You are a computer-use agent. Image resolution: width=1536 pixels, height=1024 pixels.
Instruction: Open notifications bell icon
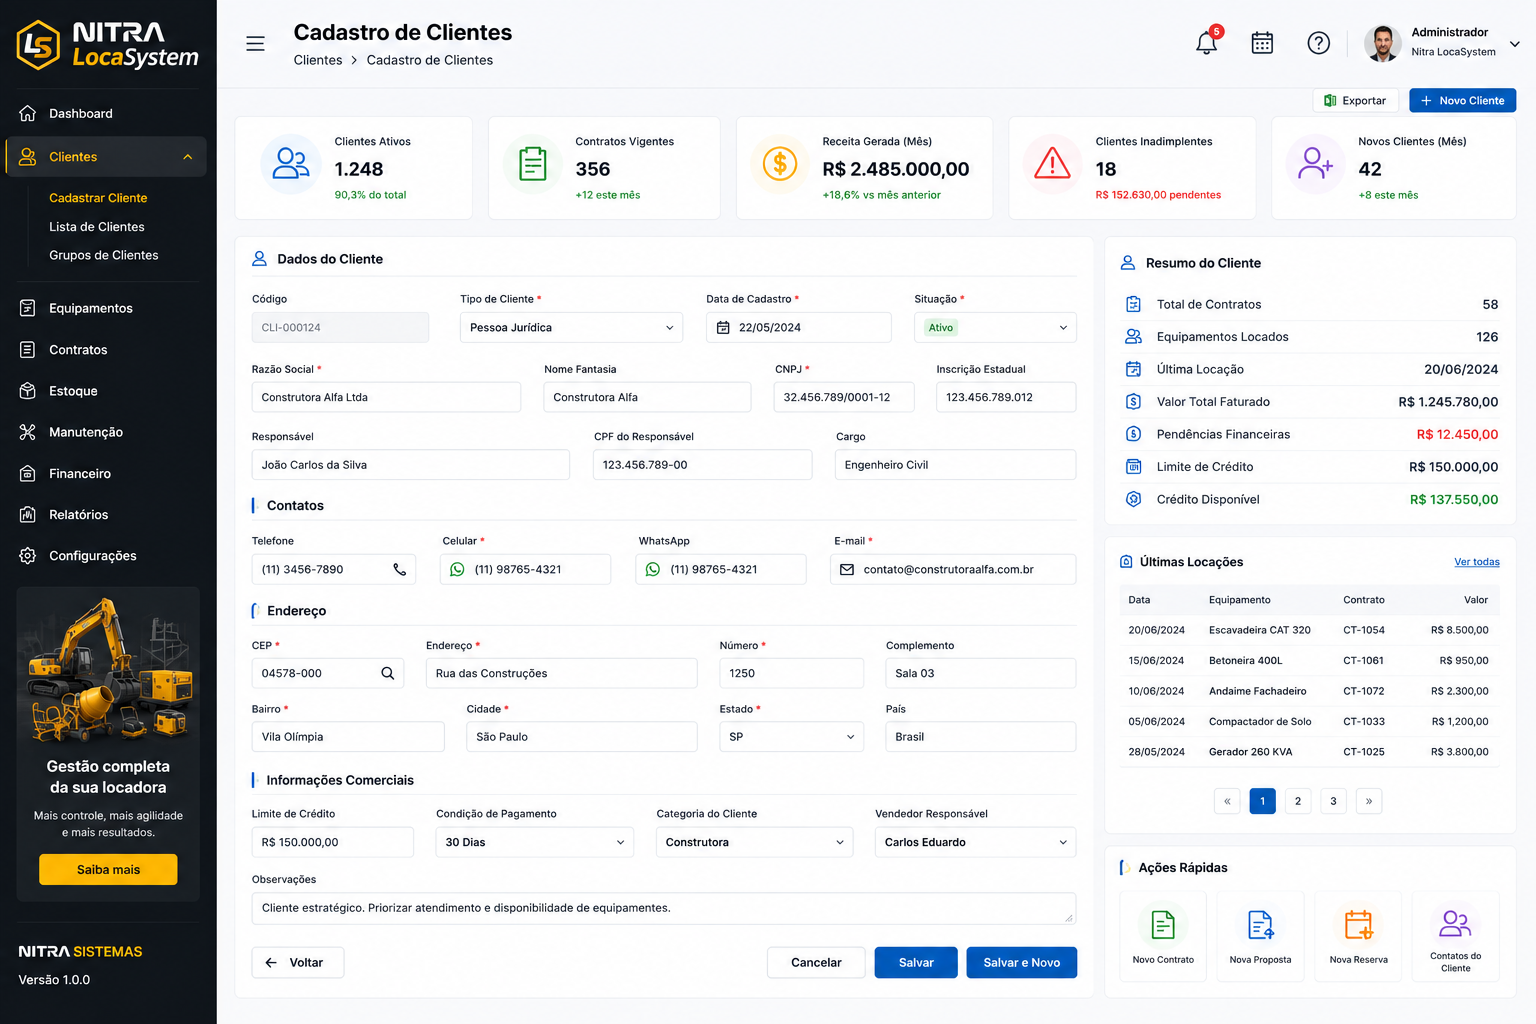tap(1207, 43)
